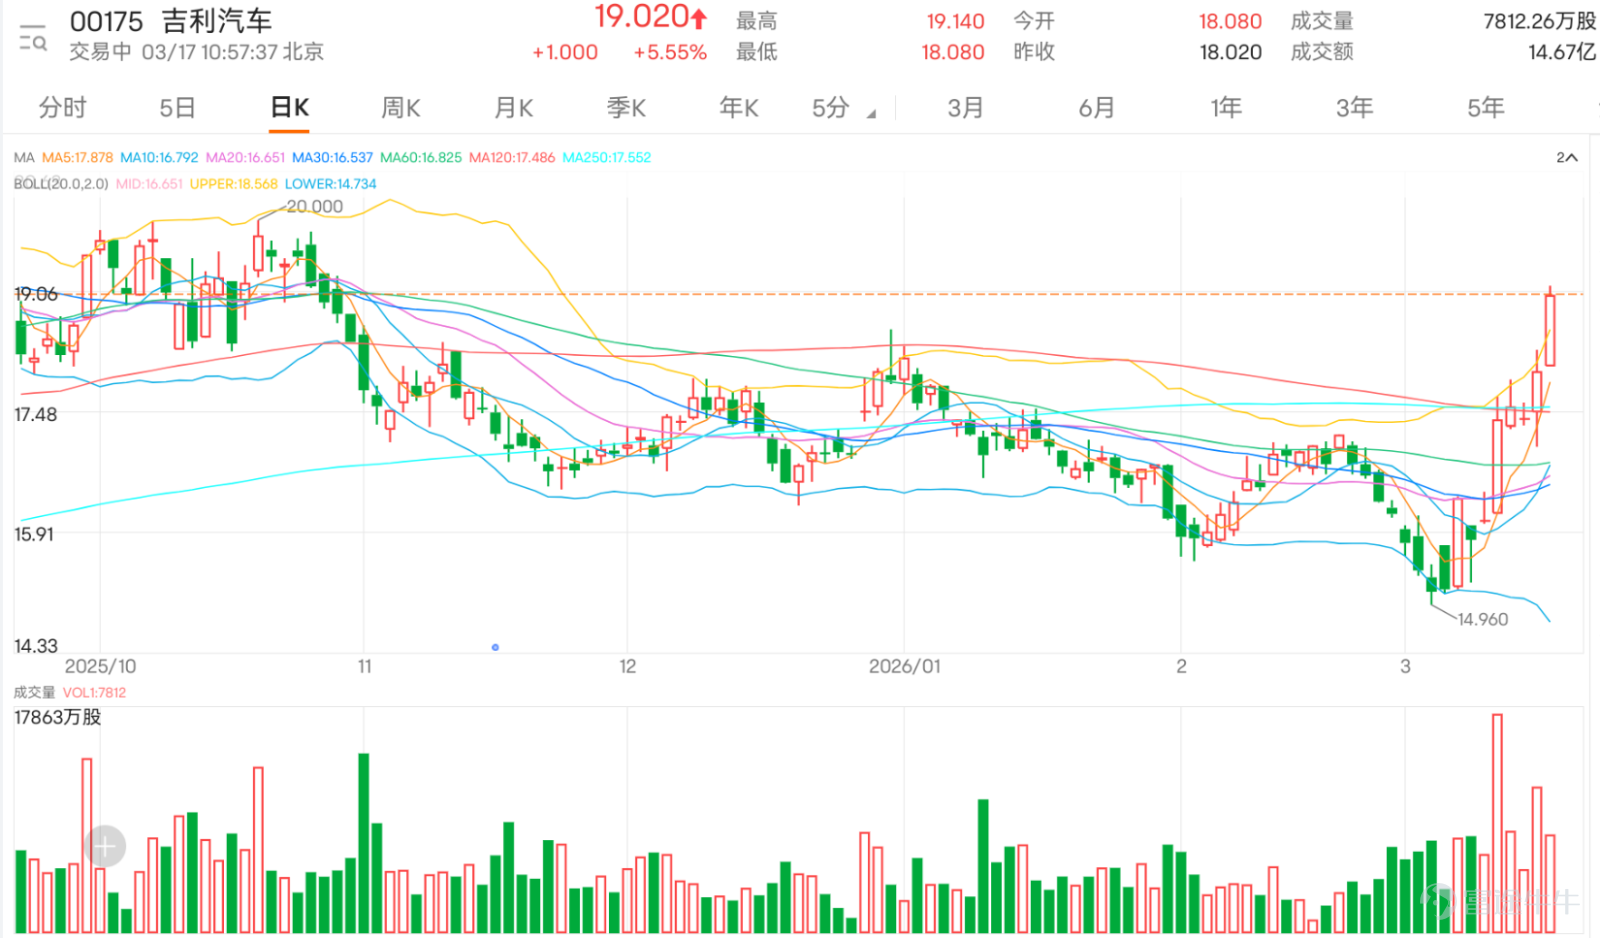Click the 2026/01 date axis label
This screenshot has height=938, width=1600.
[904, 666]
